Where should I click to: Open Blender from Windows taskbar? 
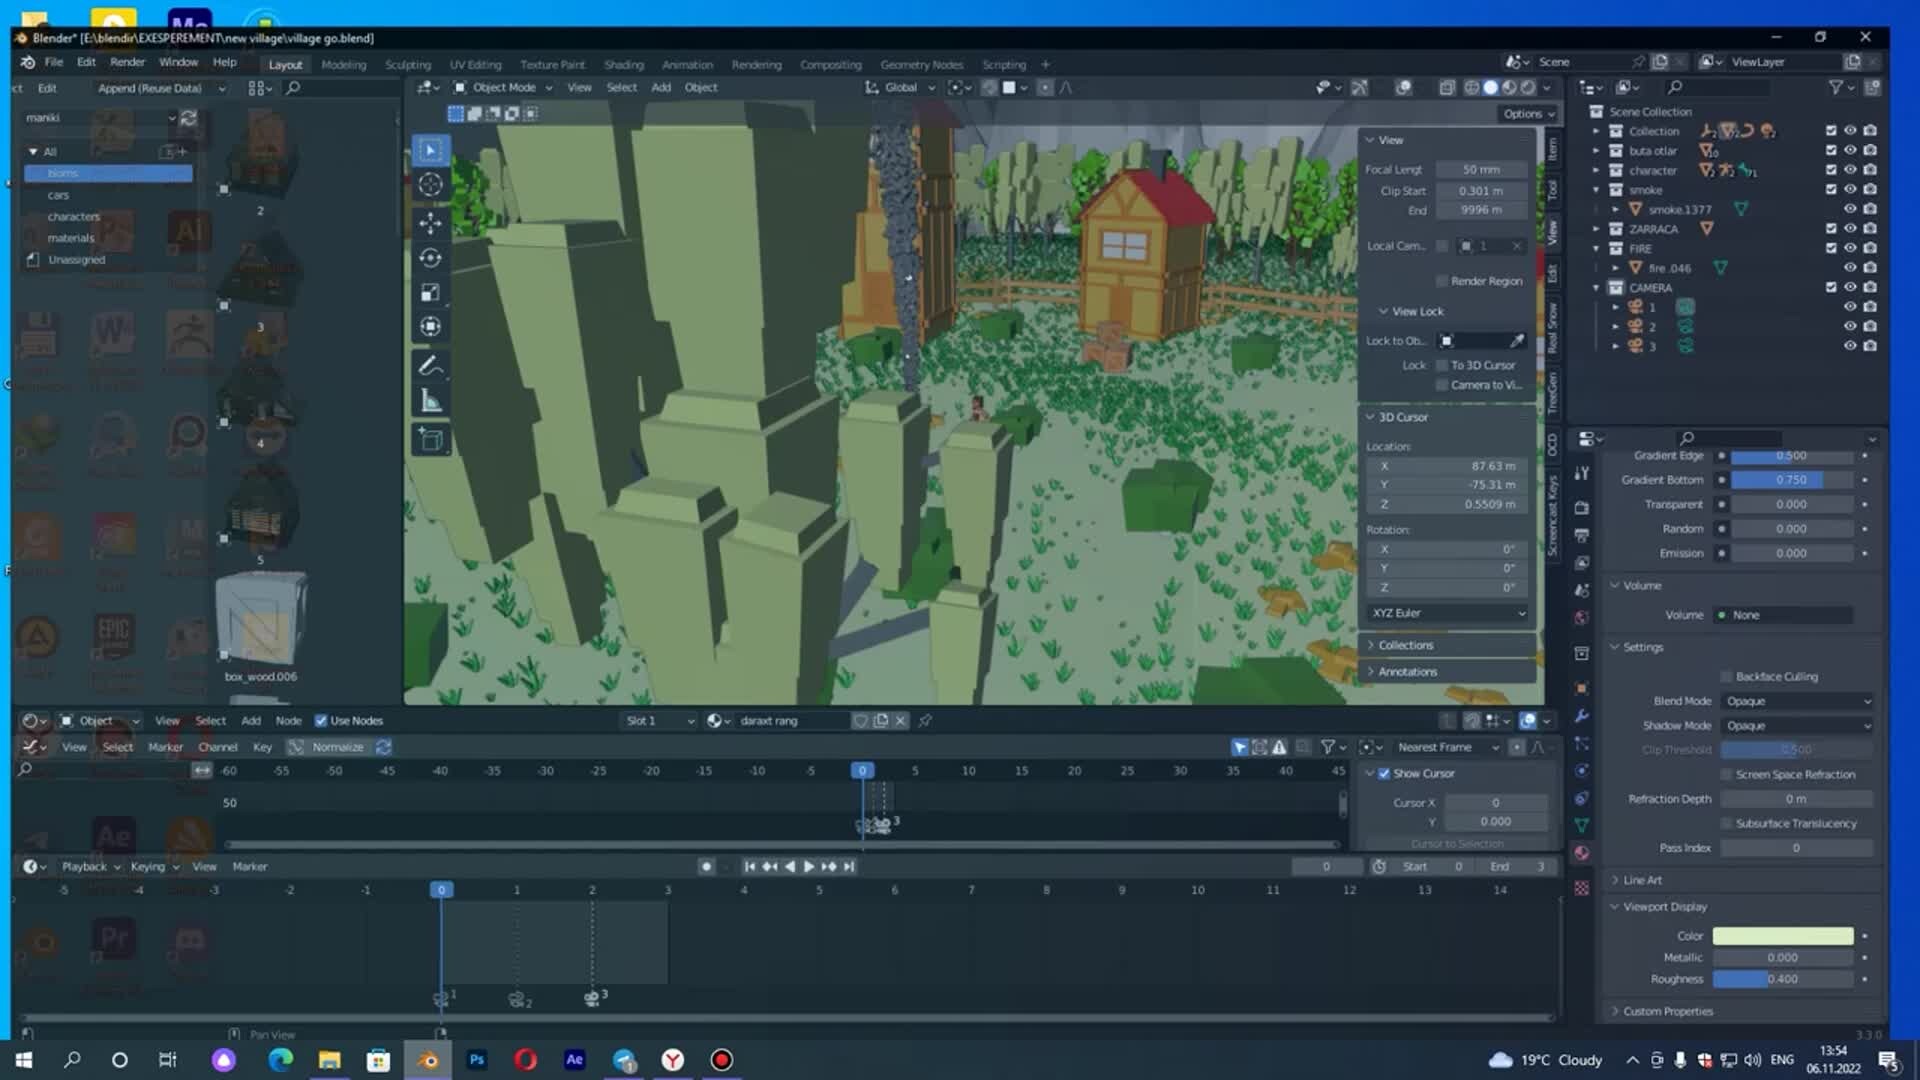pyautogui.click(x=428, y=1060)
